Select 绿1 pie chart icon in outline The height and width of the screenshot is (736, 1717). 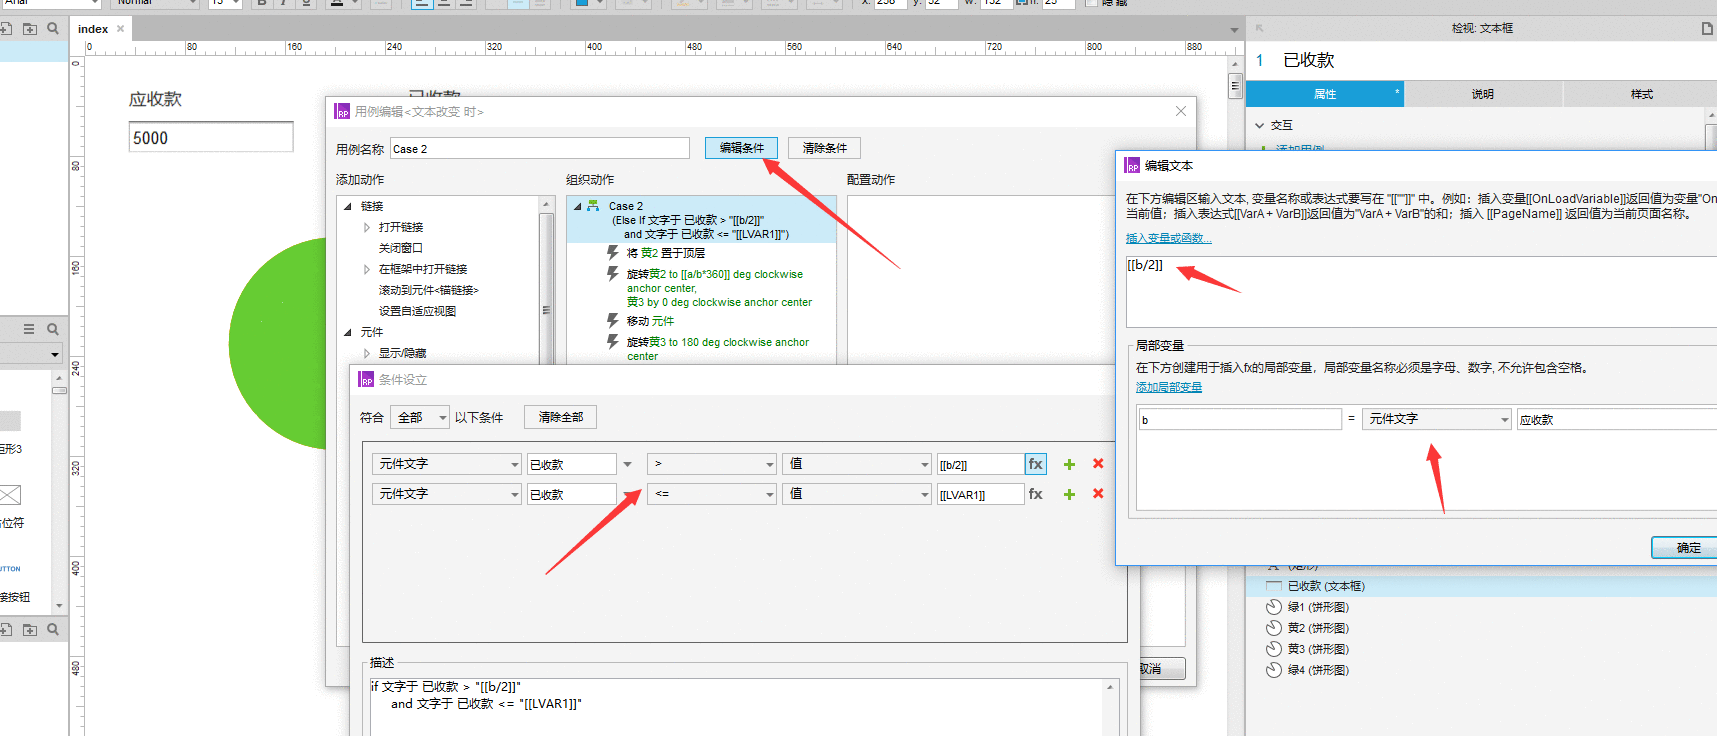(x=1273, y=607)
